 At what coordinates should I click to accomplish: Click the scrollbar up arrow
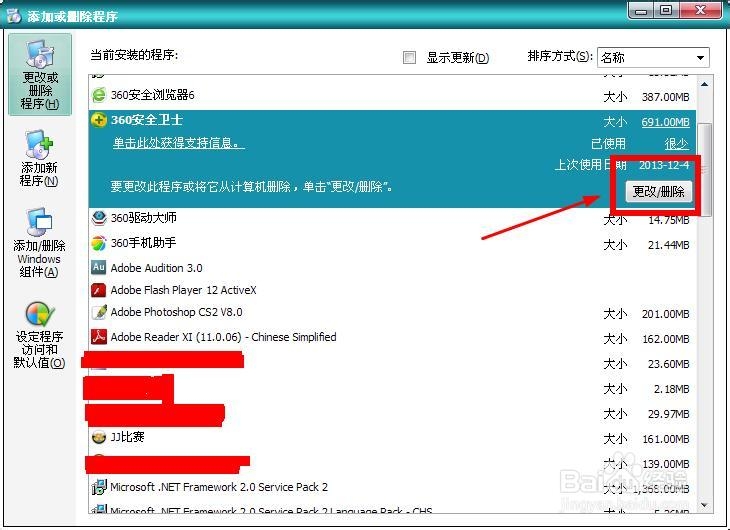pos(704,84)
